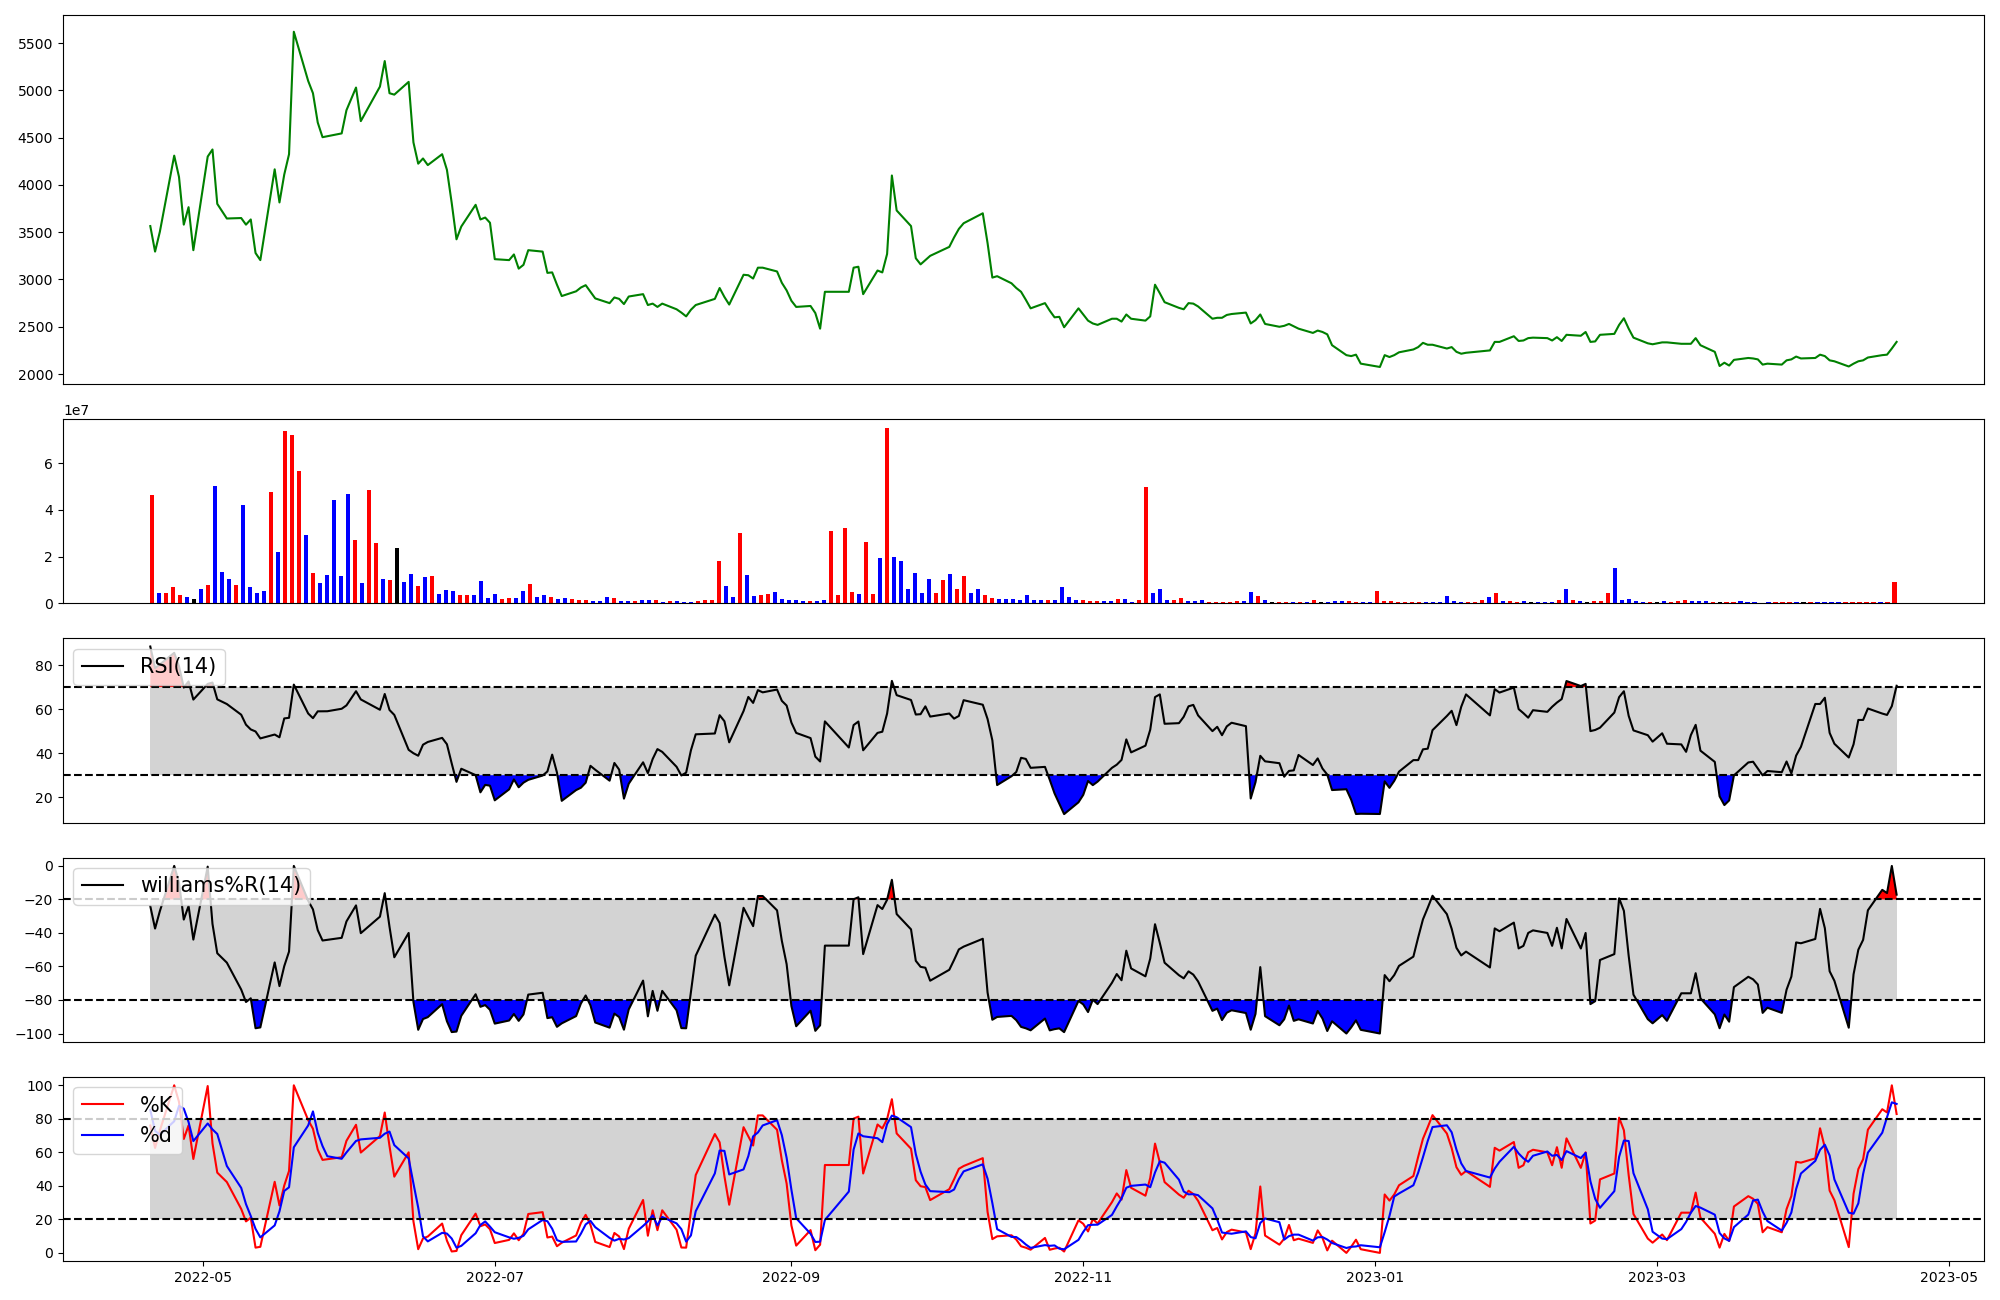Click the 2022-07 date tick label

coord(495,1277)
